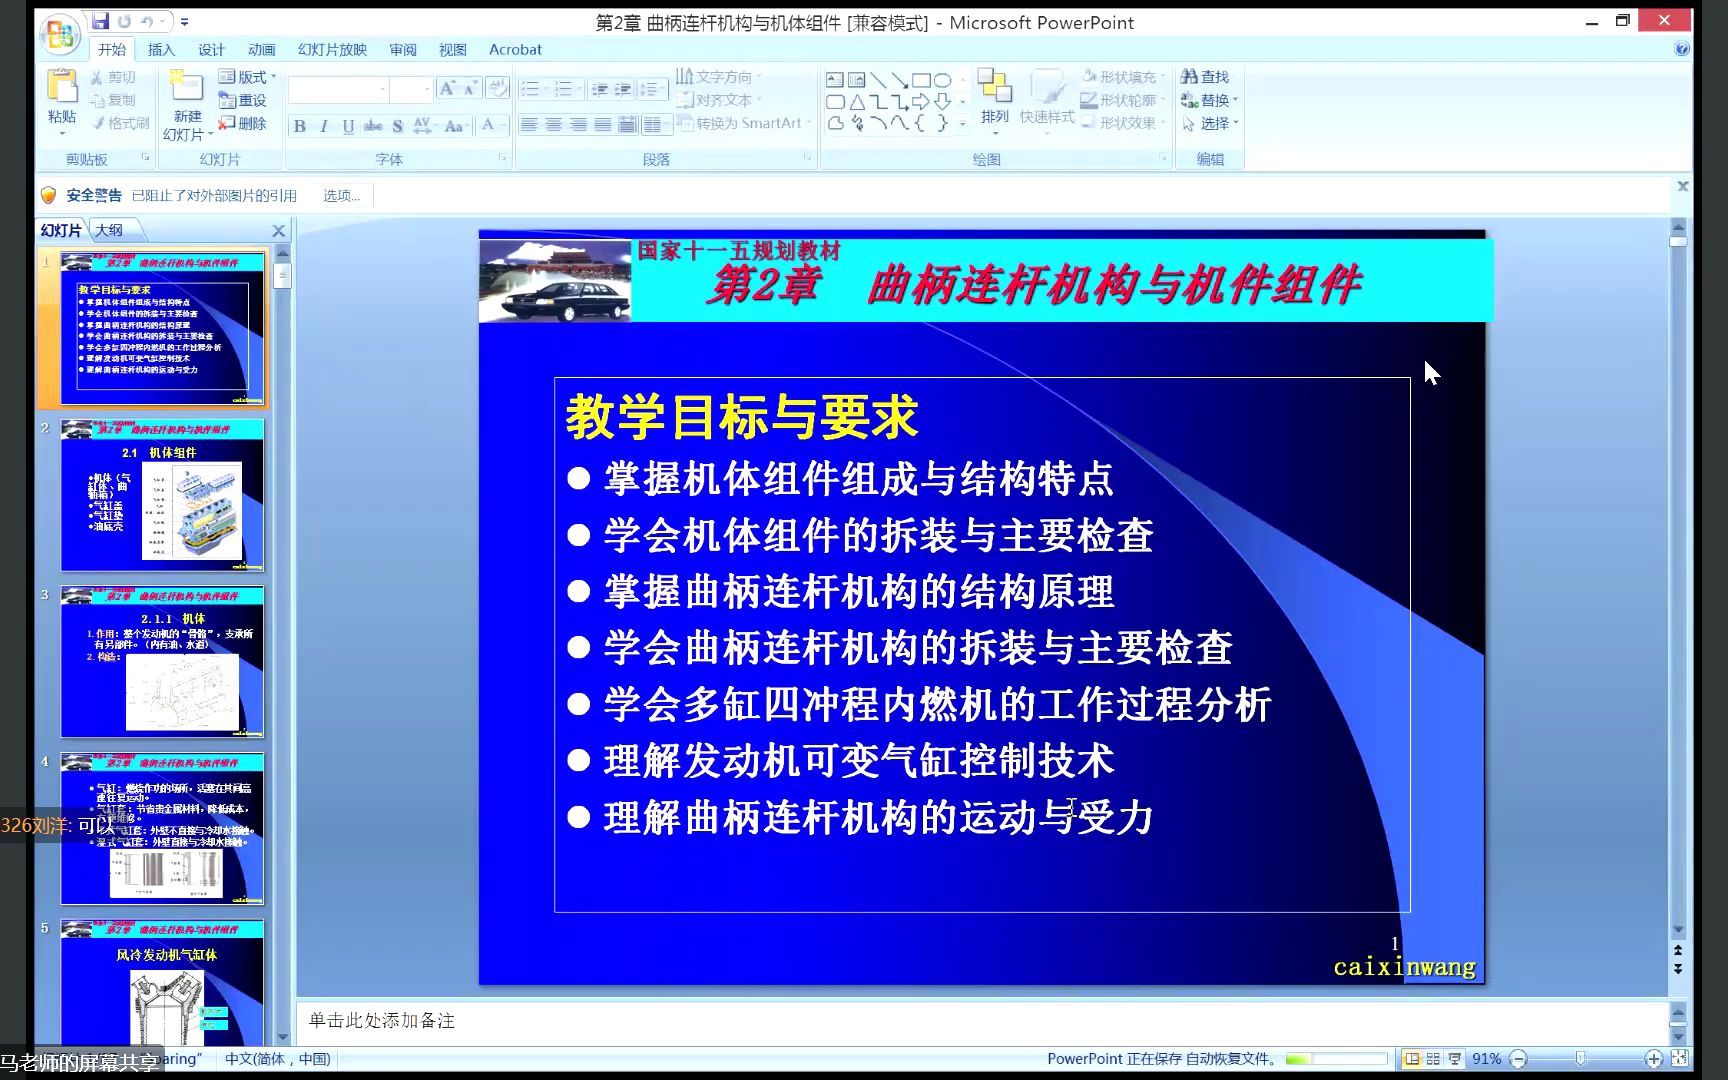Click Clear All Formatting icon
1728x1080 pixels.
pyautogui.click(x=497, y=89)
